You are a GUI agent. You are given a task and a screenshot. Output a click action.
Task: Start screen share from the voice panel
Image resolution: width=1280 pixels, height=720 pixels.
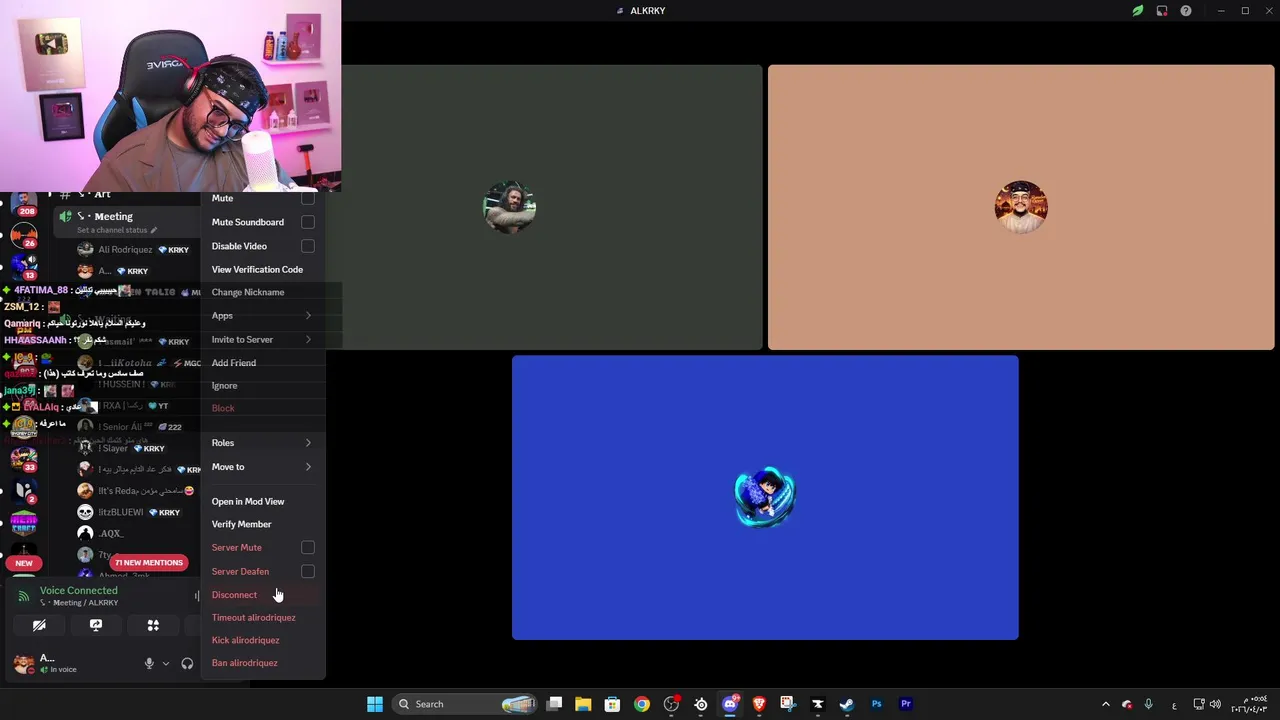[x=96, y=625]
